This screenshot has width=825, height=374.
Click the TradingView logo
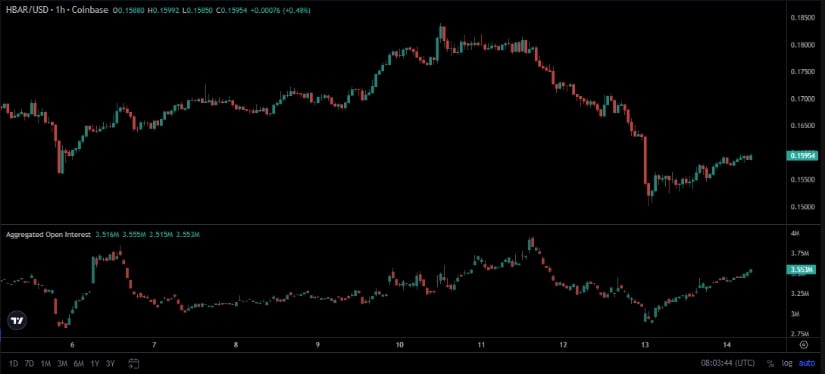[17, 320]
